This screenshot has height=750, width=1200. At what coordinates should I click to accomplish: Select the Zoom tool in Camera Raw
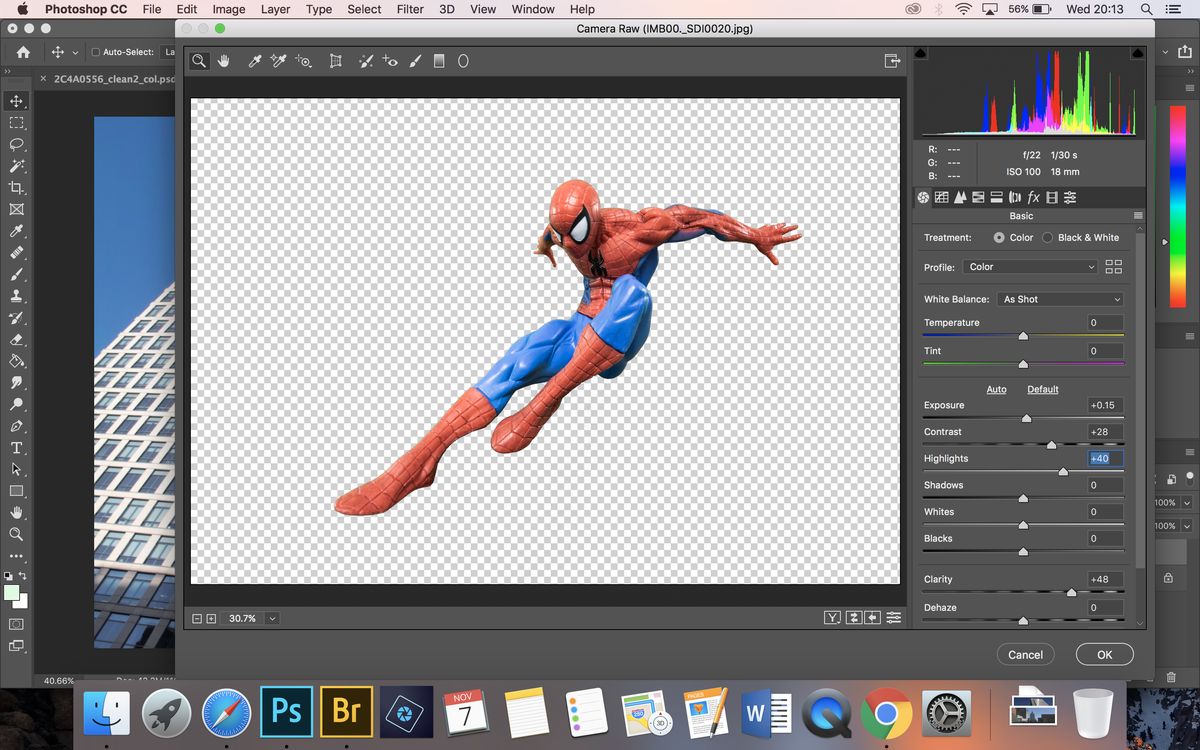(x=199, y=61)
